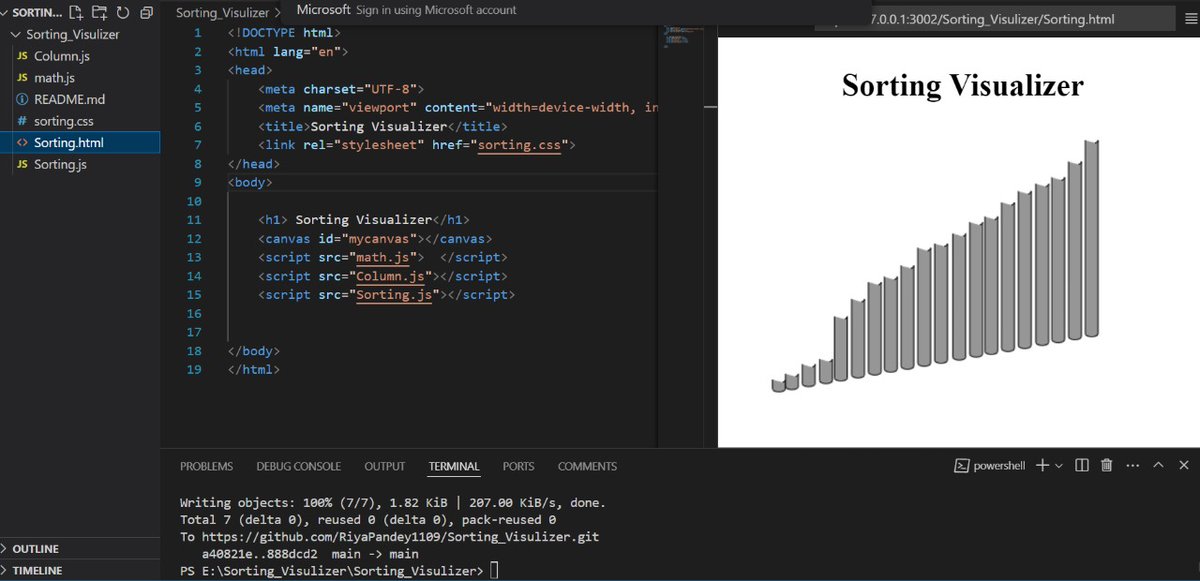This screenshot has height=581, width=1200.
Task: Click the tallest bar in the sorting canvas
Action: [1091, 239]
